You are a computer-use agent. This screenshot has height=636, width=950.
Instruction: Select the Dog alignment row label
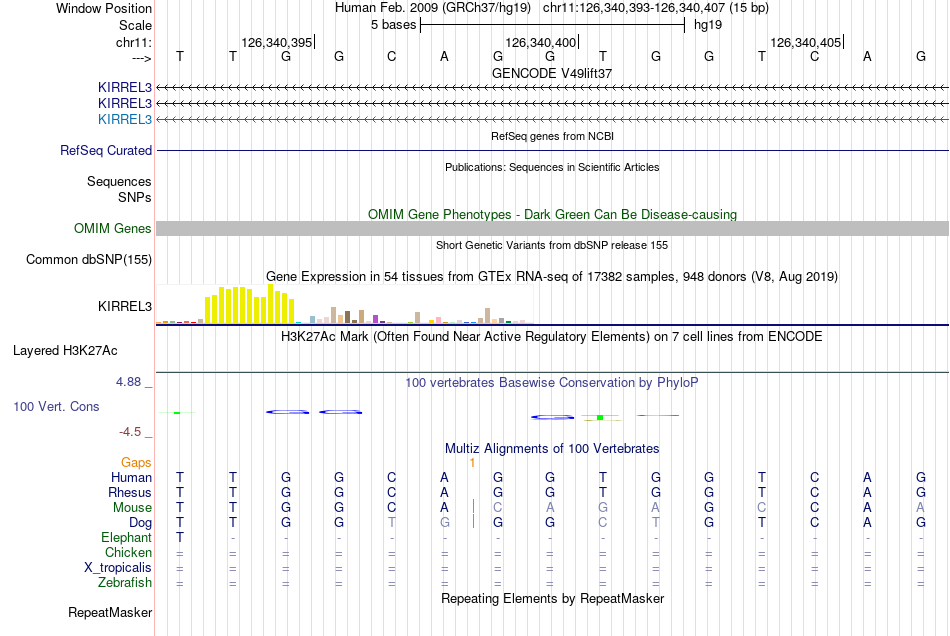[140, 523]
